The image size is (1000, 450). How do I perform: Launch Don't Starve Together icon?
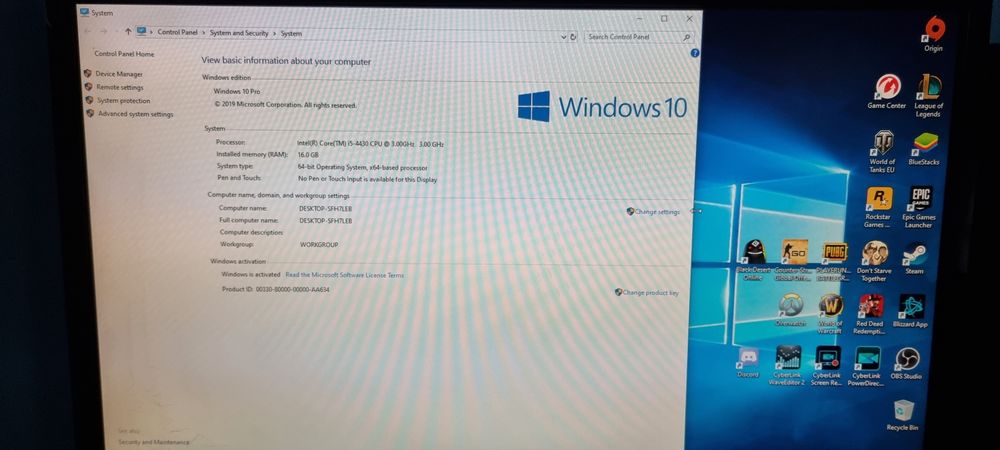pyautogui.click(x=874, y=261)
